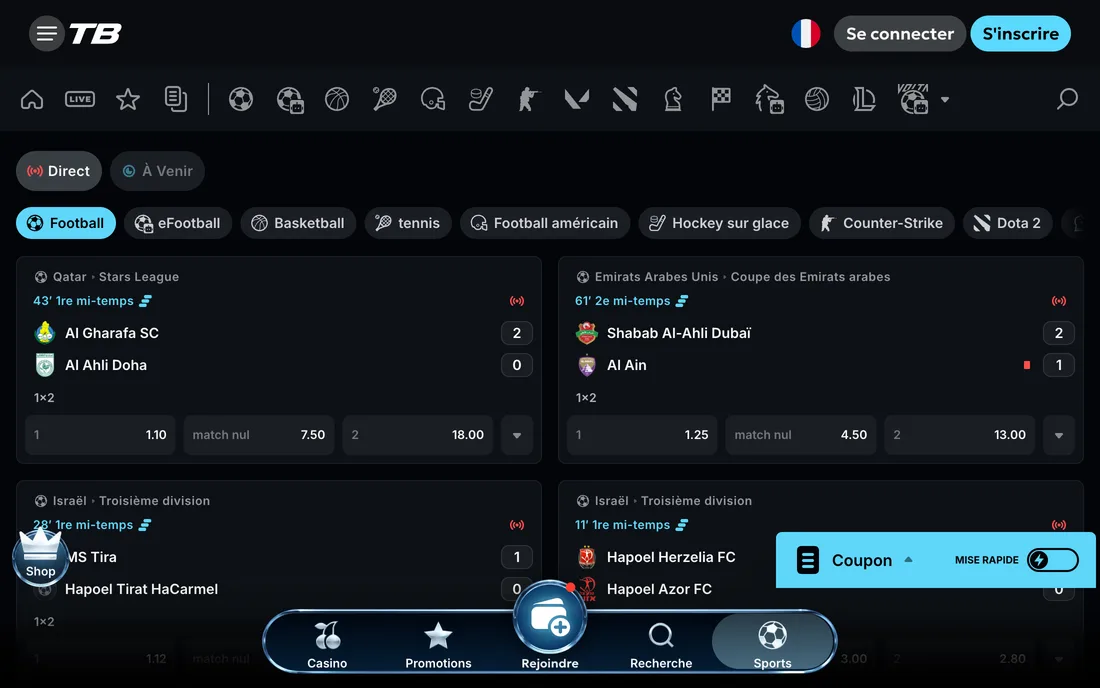Select the Counter-Strike soldier icon
This screenshot has height=688, width=1100.
529,100
